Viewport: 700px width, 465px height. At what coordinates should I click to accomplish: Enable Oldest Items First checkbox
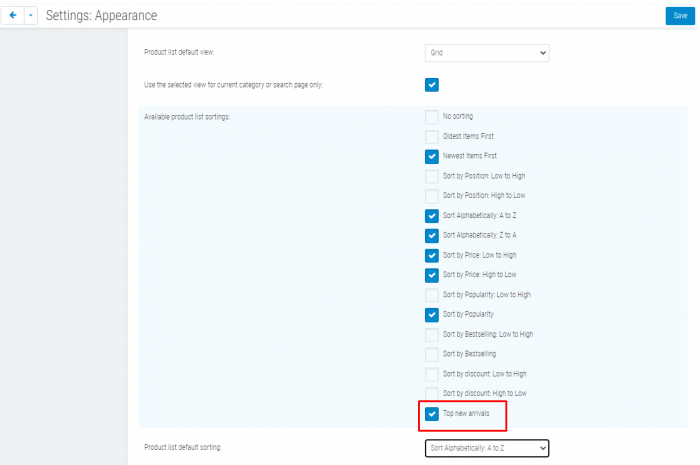point(432,137)
